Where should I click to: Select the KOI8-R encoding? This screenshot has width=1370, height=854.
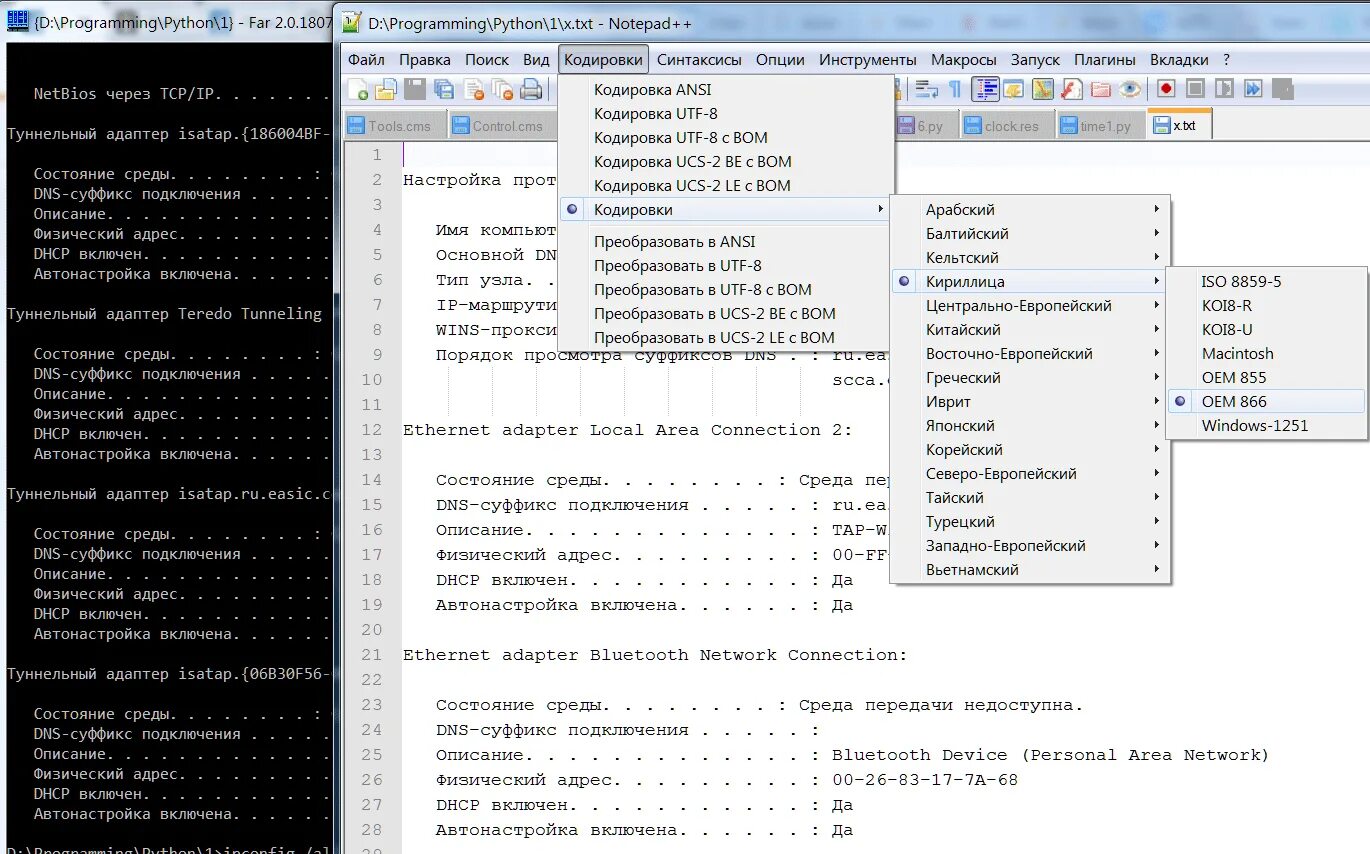pos(1266,305)
